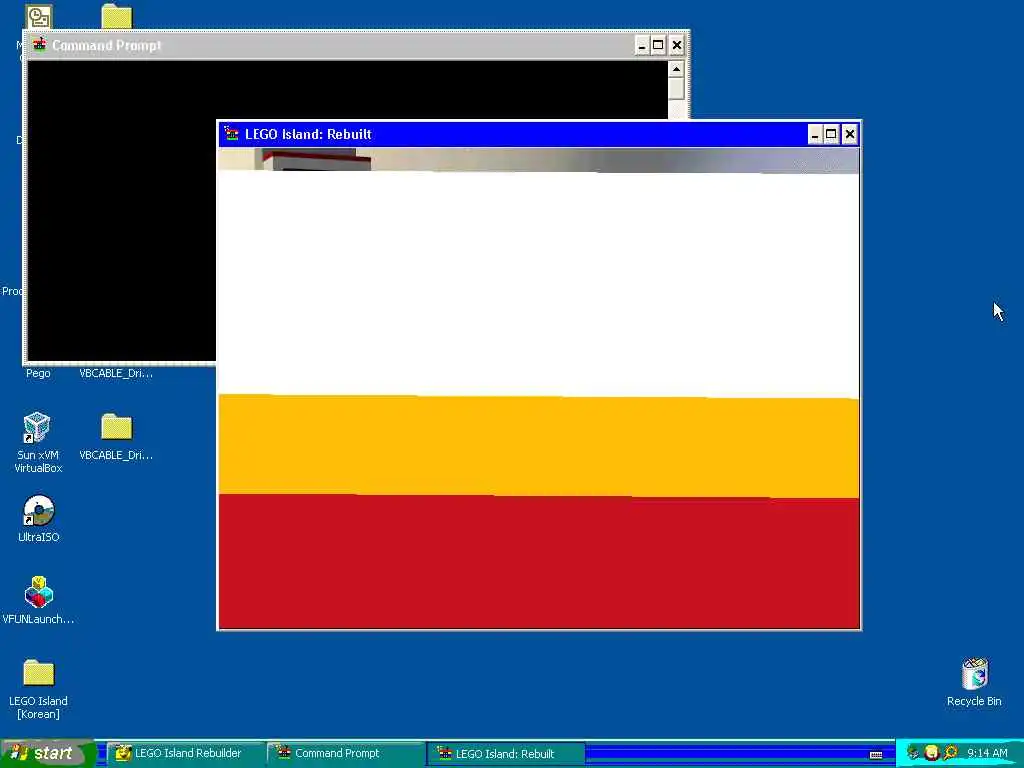This screenshot has width=1024, height=768.
Task: Open the Recycle Bin
Action: pos(974,682)
